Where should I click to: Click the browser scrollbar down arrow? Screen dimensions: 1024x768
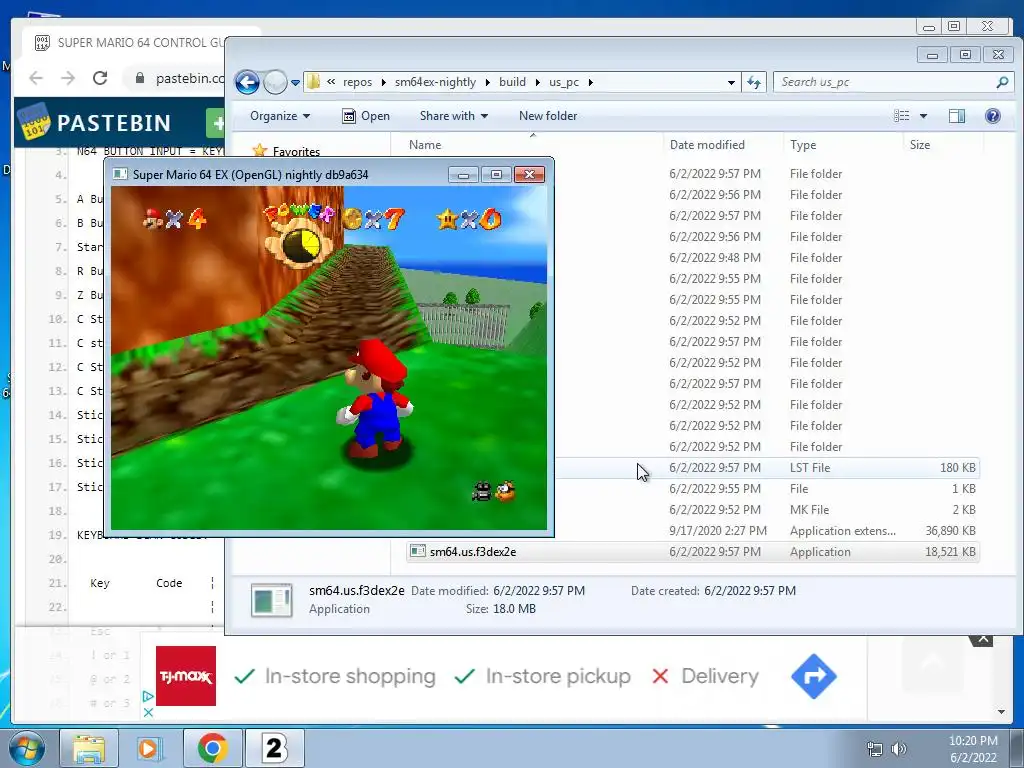click(1001, 712)
